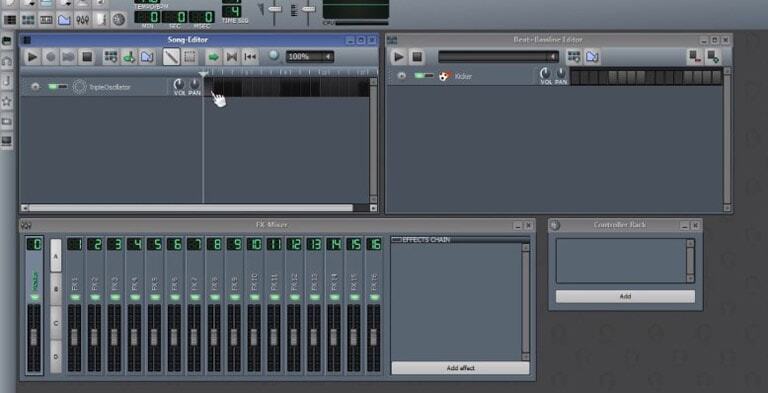
Task: Click Add in Controller Rack
Action: click(x=625, y=296)
